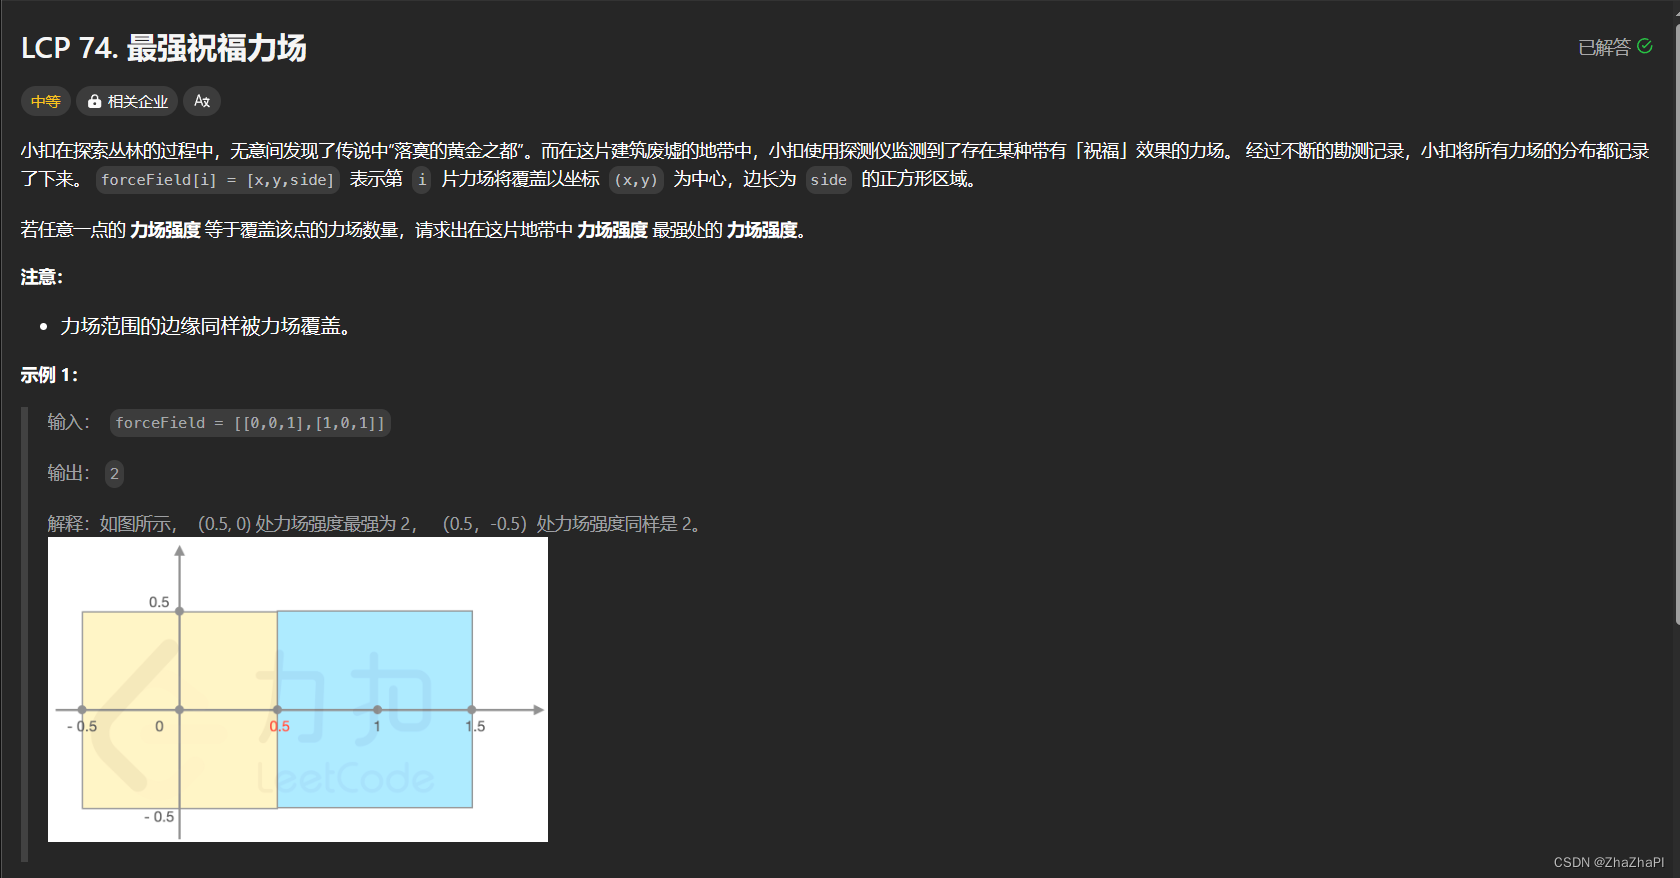Click the 已解答 green checkmark icon

click(1645, 46)
